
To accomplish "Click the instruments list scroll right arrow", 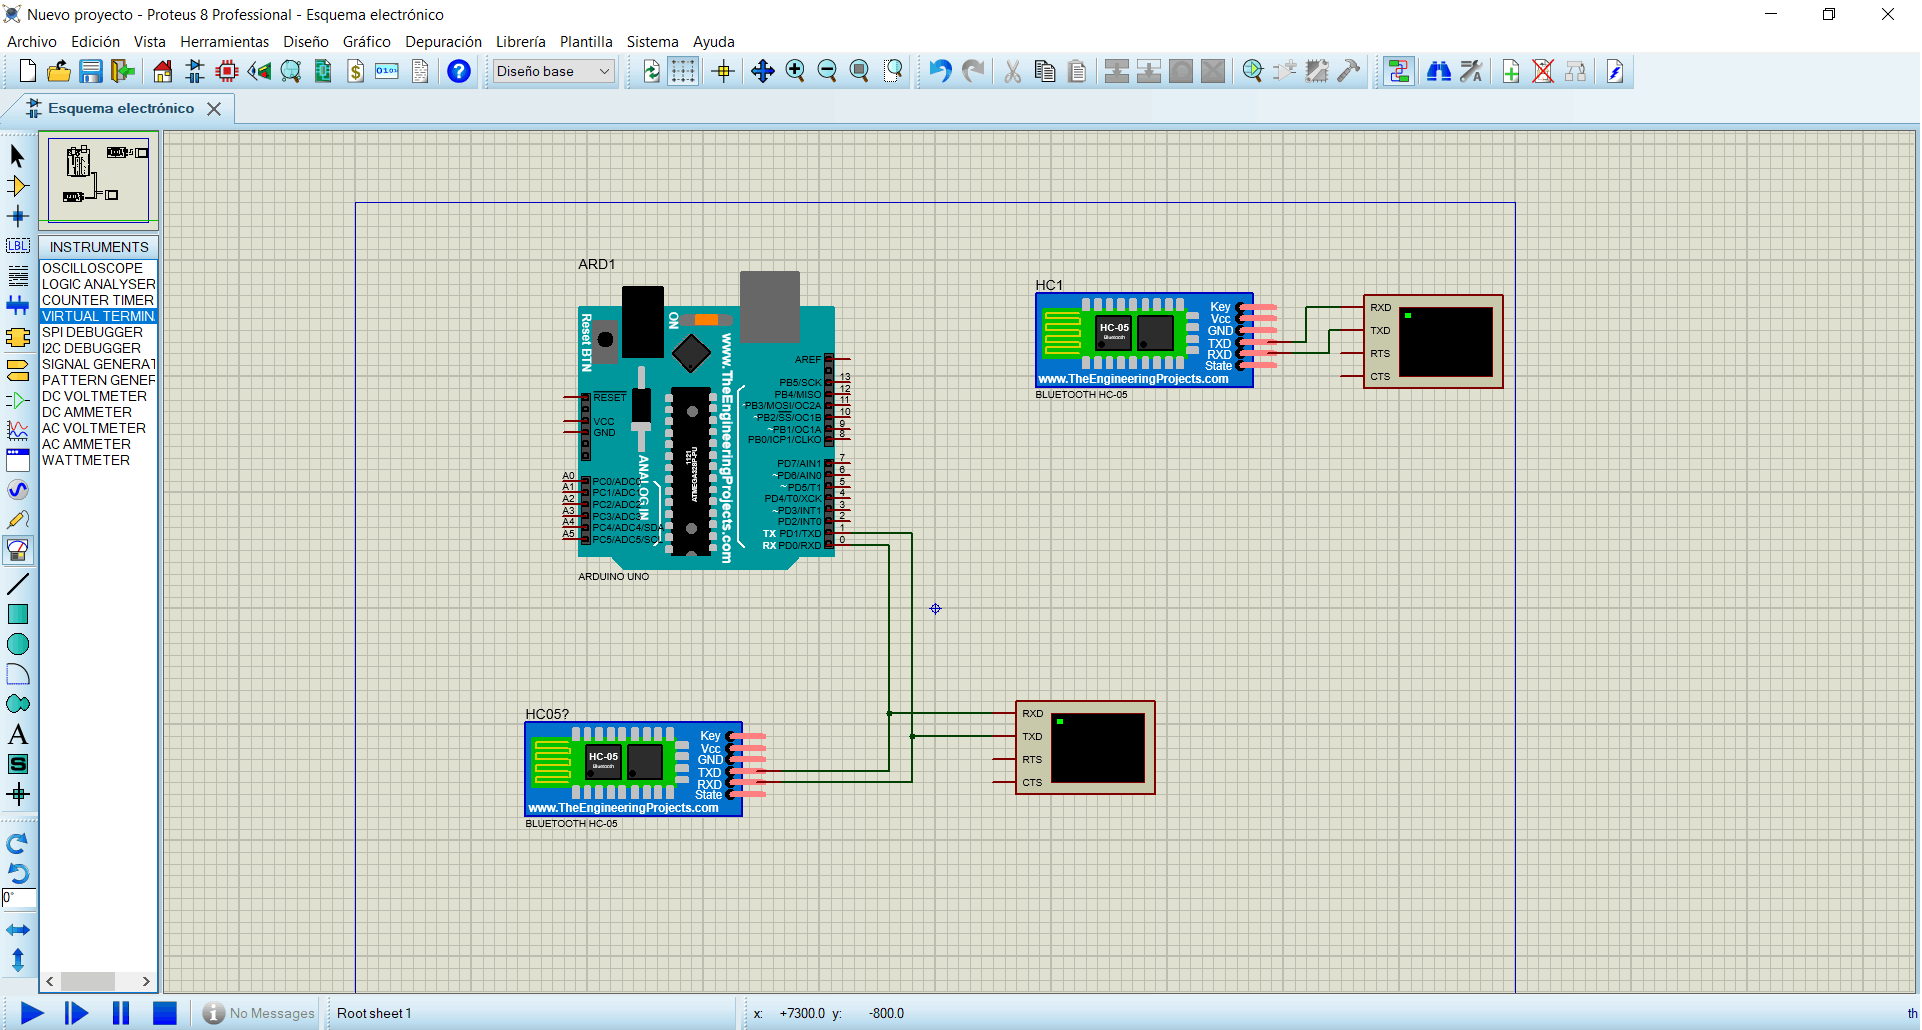I will click(x=146, y=982).
